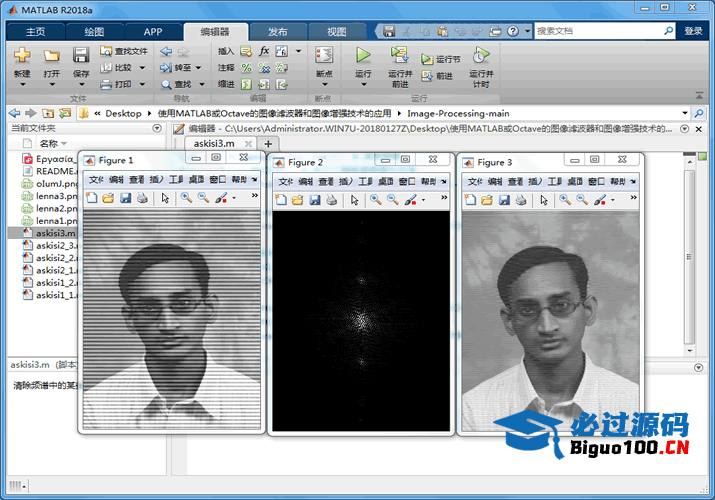Click the askisi3.m editor tab
The image size is (715, 500).
click(214, 144)
